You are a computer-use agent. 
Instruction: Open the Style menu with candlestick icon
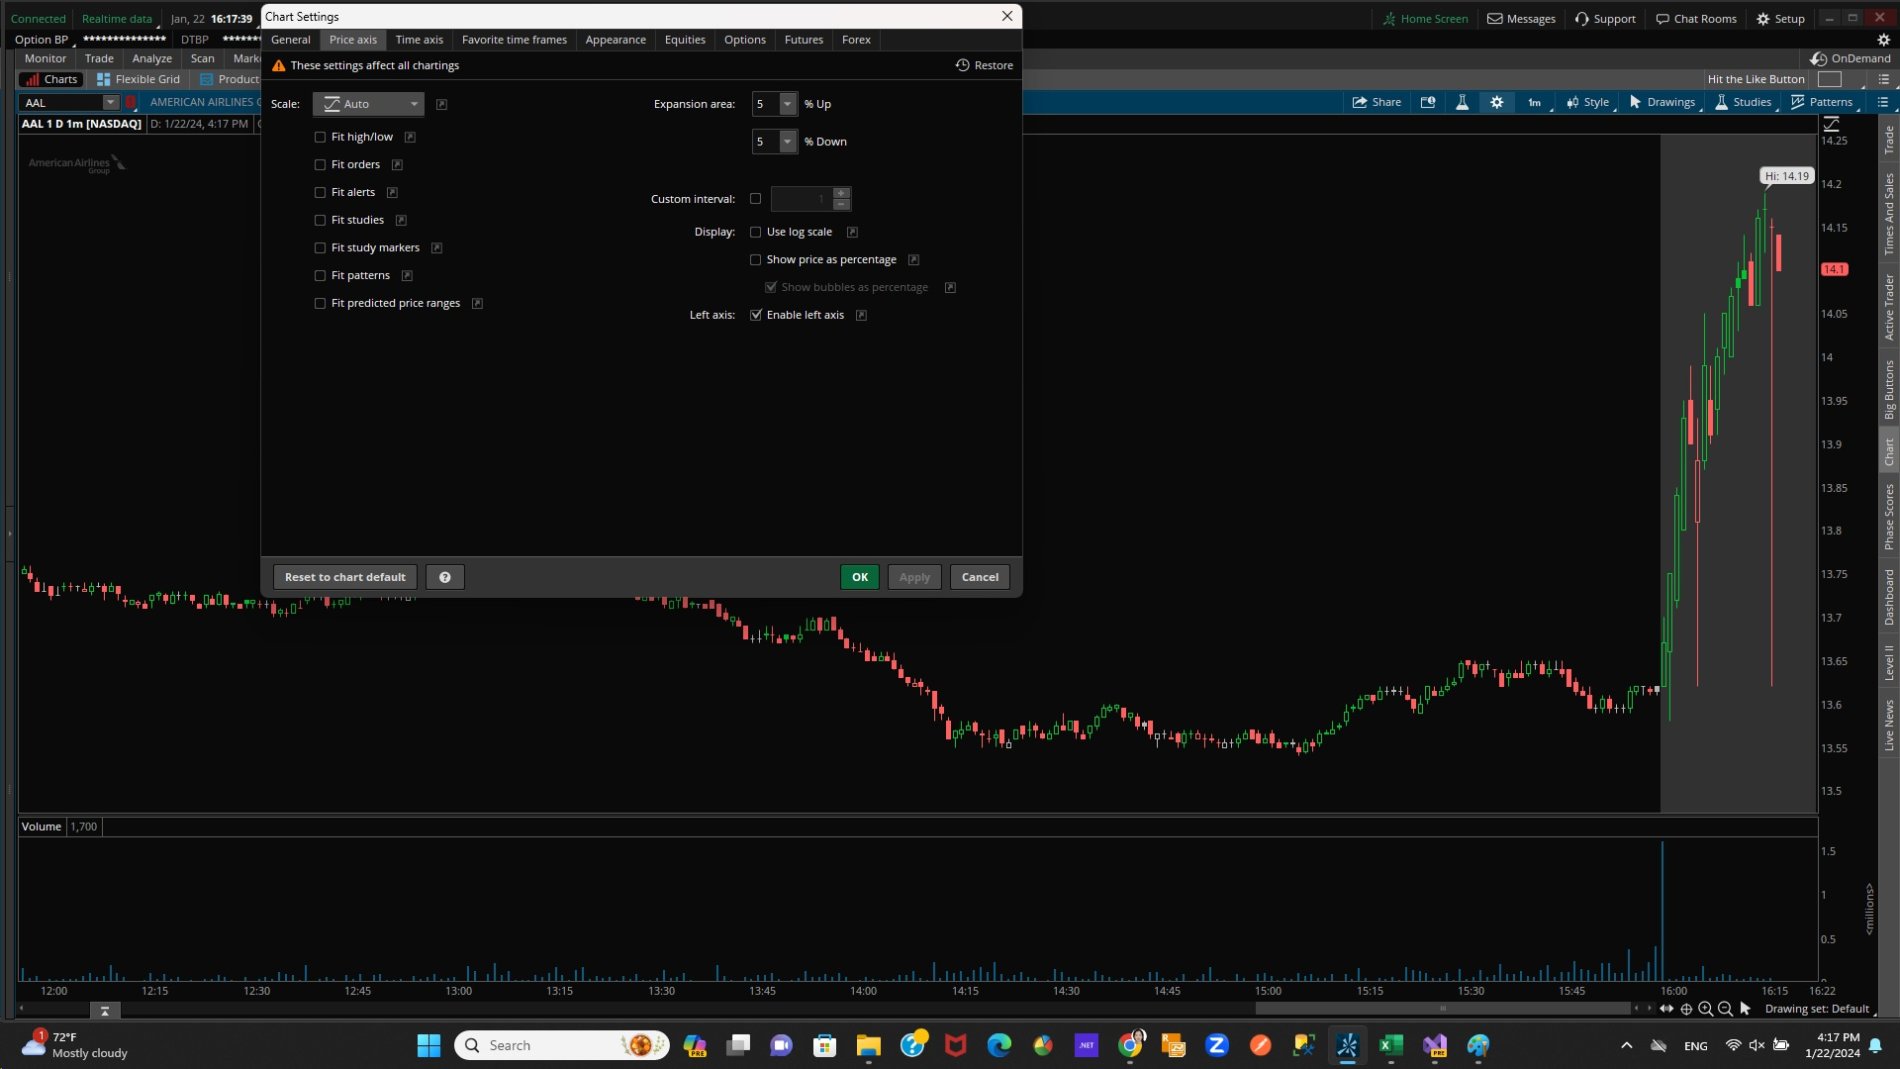point(1588,102)
